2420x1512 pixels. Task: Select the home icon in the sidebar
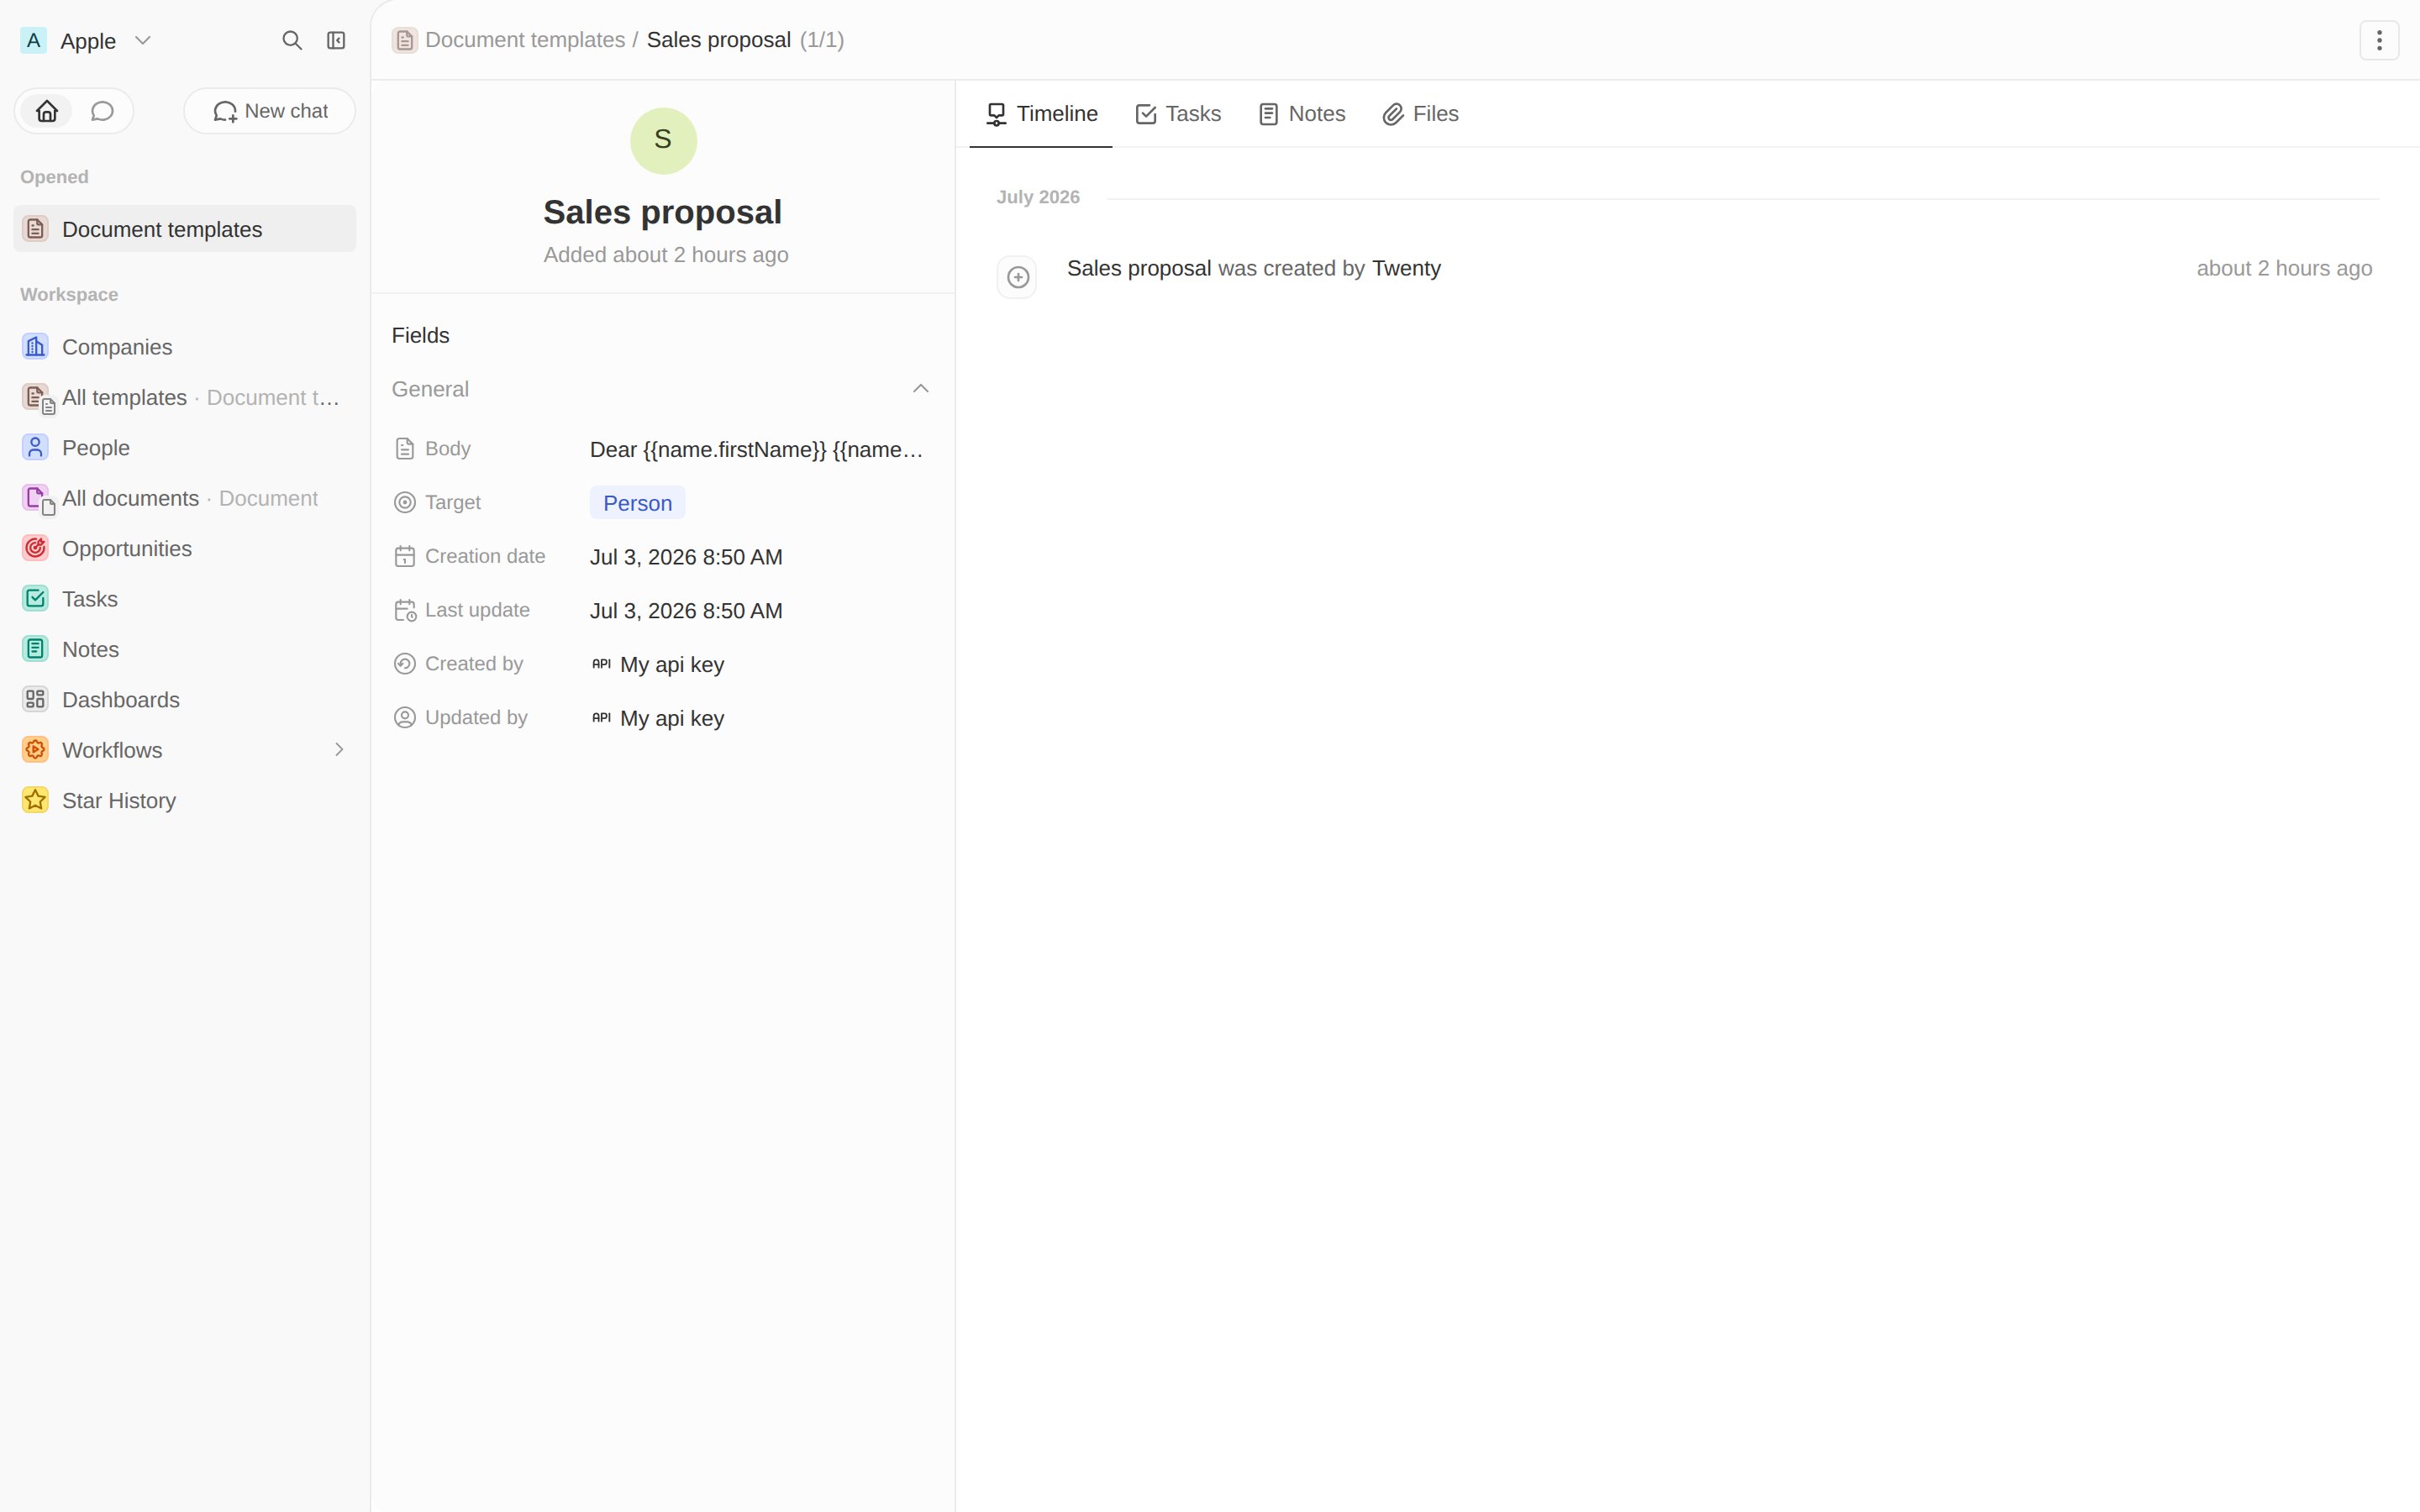(47, 111)
